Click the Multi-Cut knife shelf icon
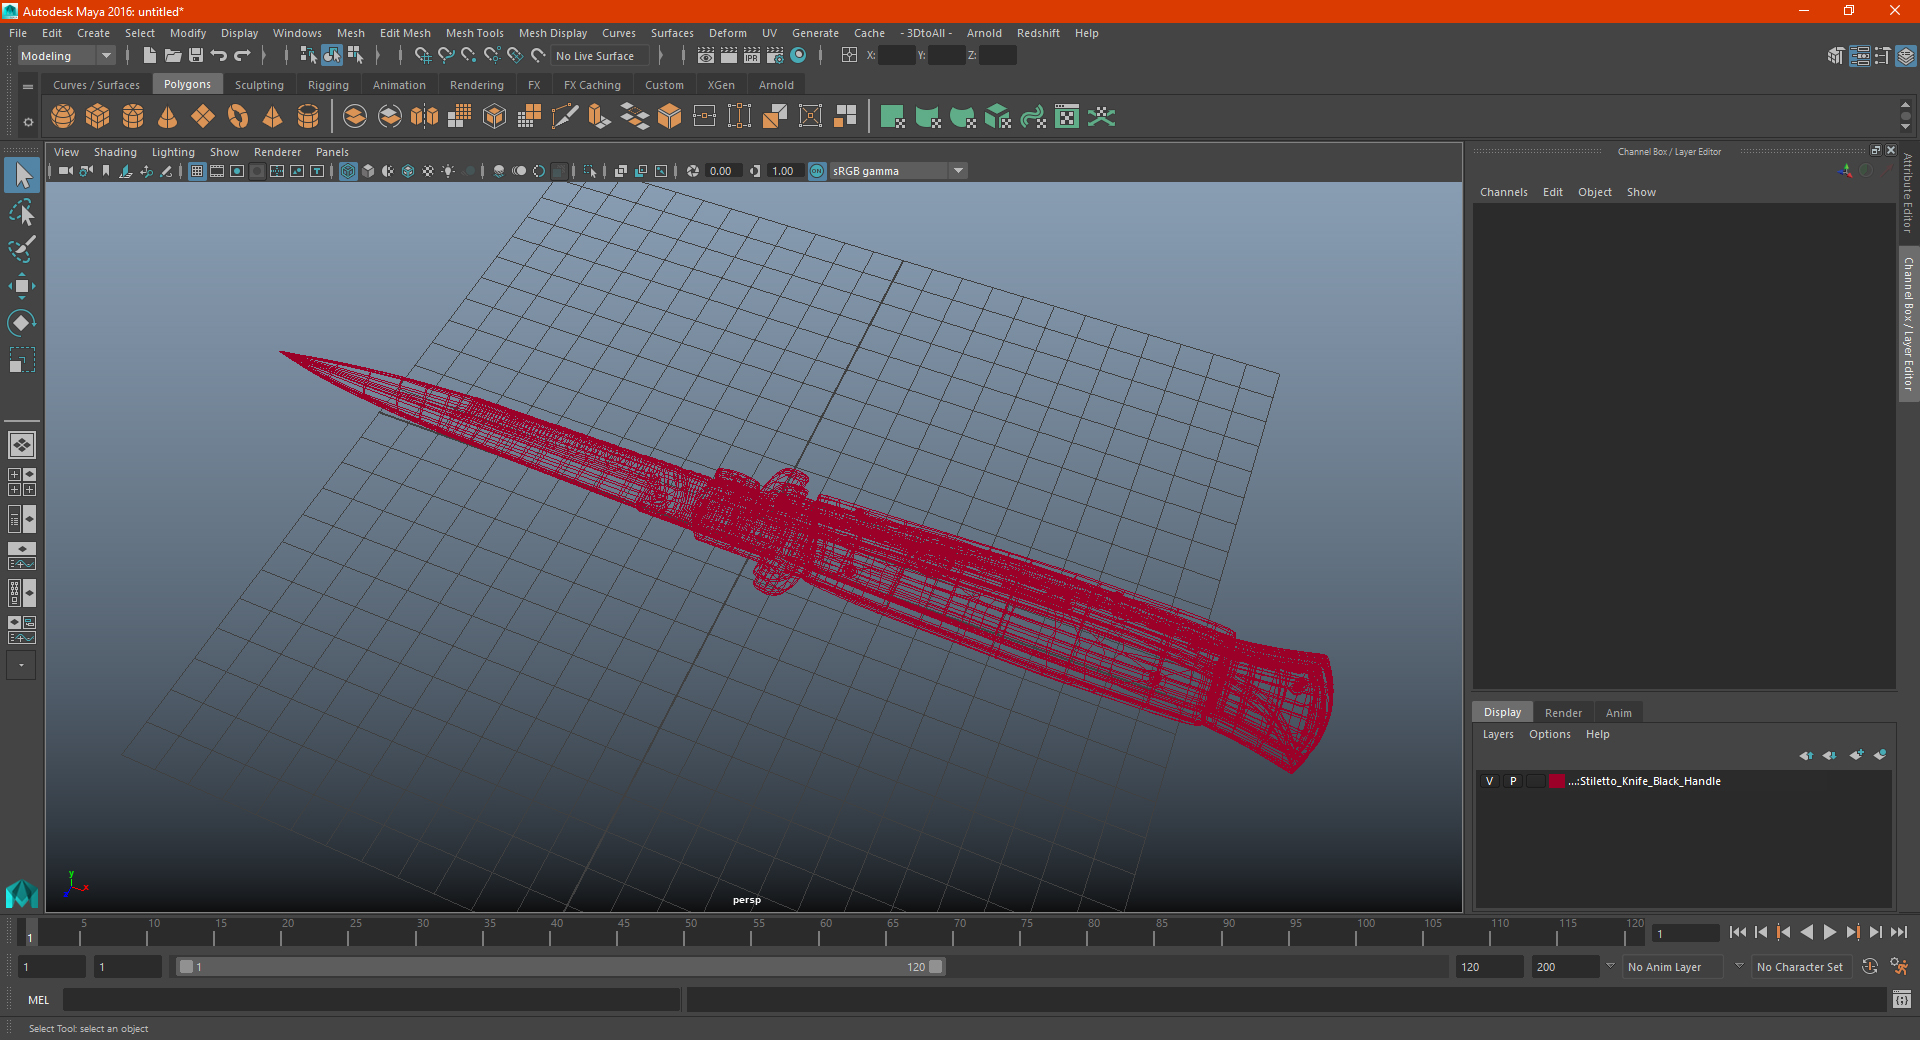Image resolution: width=1920 pixels, height=1040 pixels. (565, 117)
